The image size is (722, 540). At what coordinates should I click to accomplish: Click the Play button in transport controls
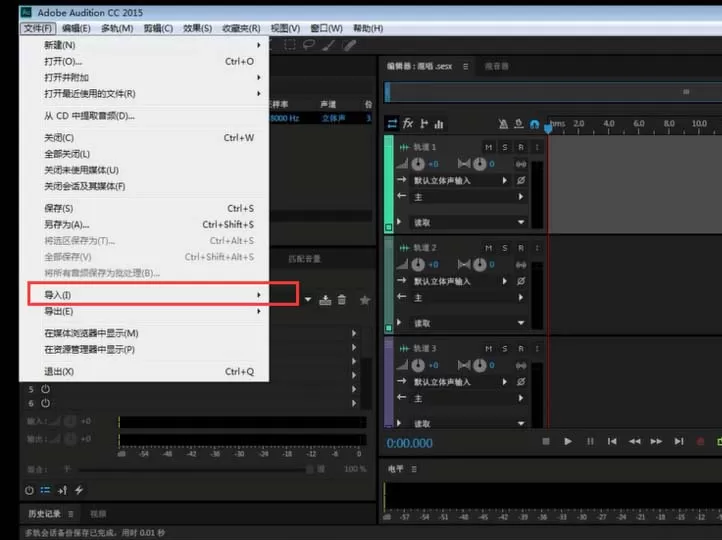[x=568, y=441]
